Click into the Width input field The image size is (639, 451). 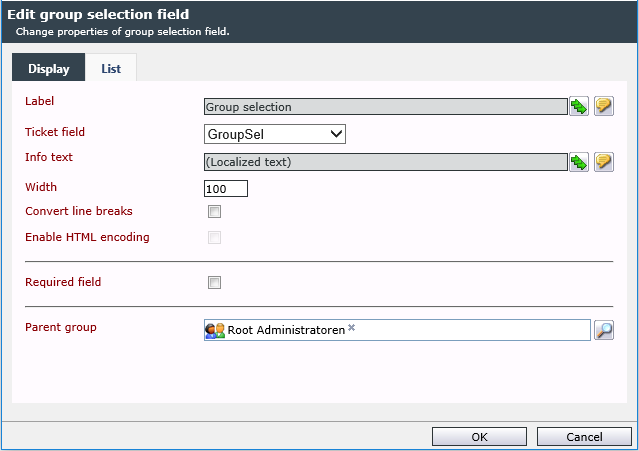coord(226,189)
